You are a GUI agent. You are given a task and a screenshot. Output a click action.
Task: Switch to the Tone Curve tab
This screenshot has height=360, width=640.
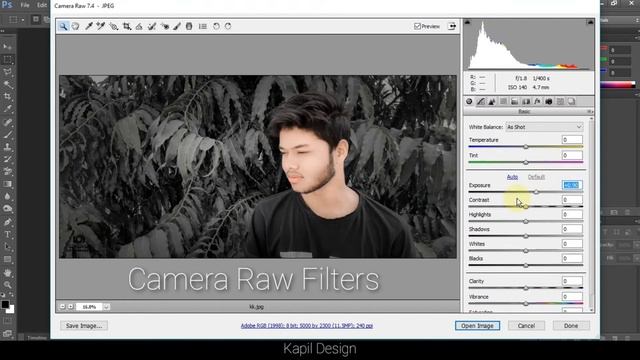click(x=481, y=102)
